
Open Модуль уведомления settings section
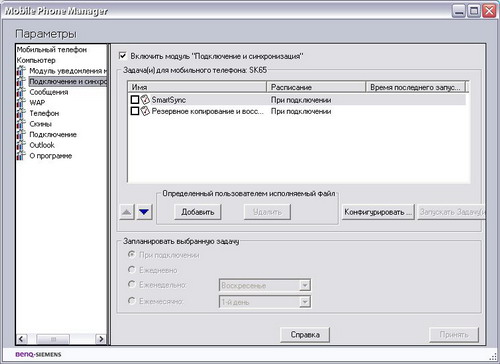pyautogui.click(x=68, y=71)
